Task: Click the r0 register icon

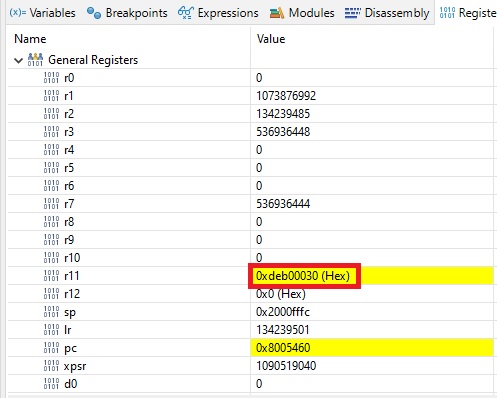Action: tap(51, 78)
